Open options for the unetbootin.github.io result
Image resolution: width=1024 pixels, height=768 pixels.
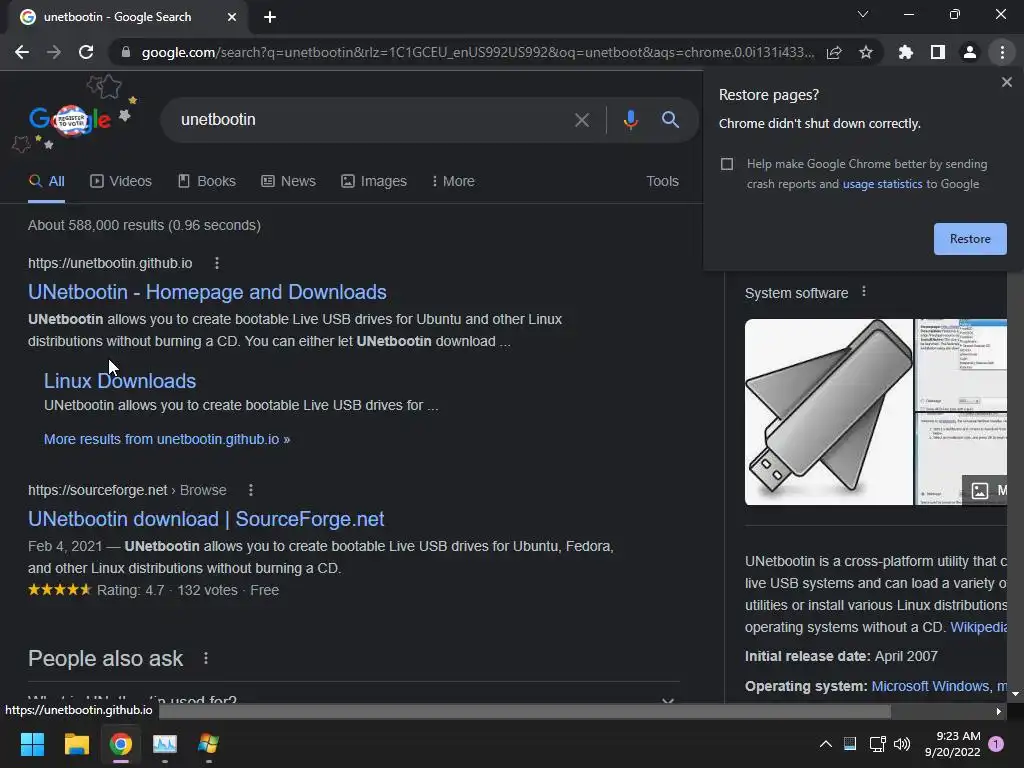[x=217, y=263]
